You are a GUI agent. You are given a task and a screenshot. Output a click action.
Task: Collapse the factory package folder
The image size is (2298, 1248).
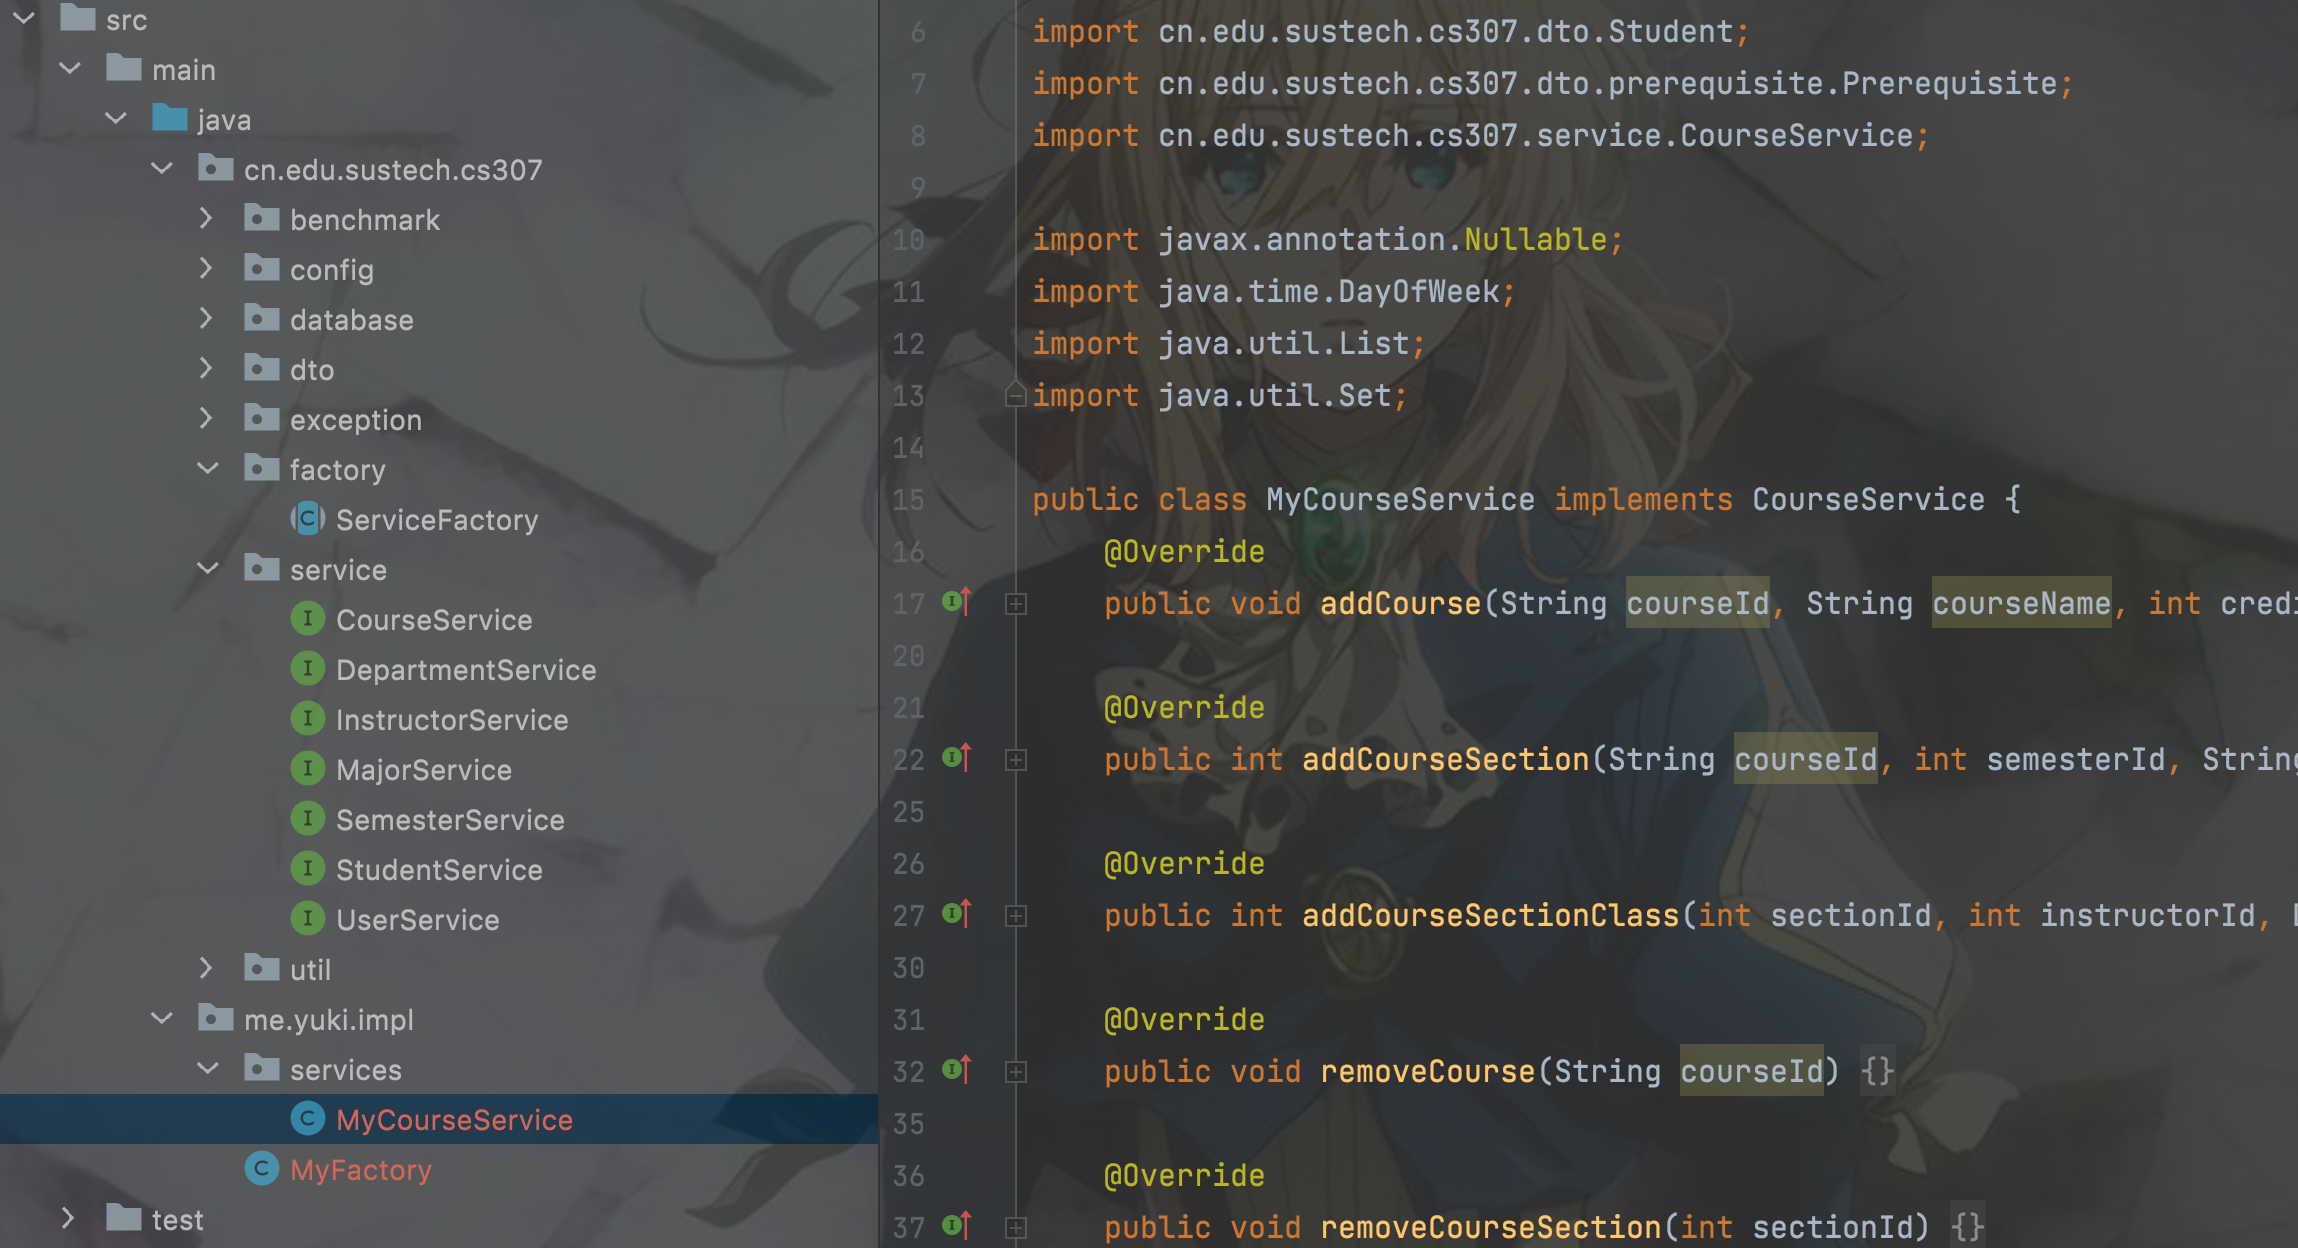click(208, 469)
